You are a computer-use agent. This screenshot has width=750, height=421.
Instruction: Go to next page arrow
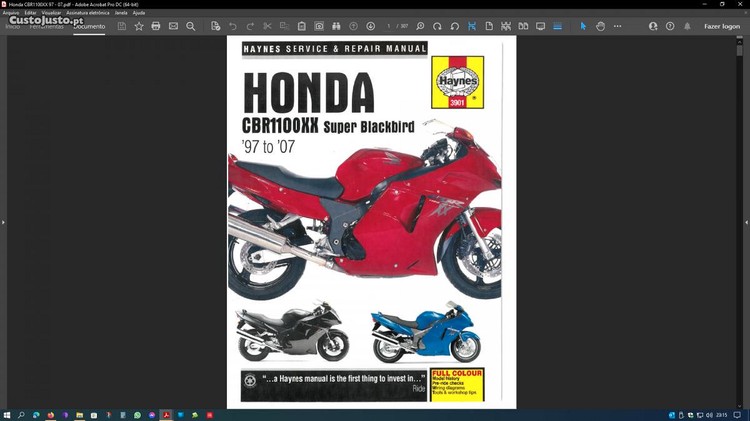[370, 26]
